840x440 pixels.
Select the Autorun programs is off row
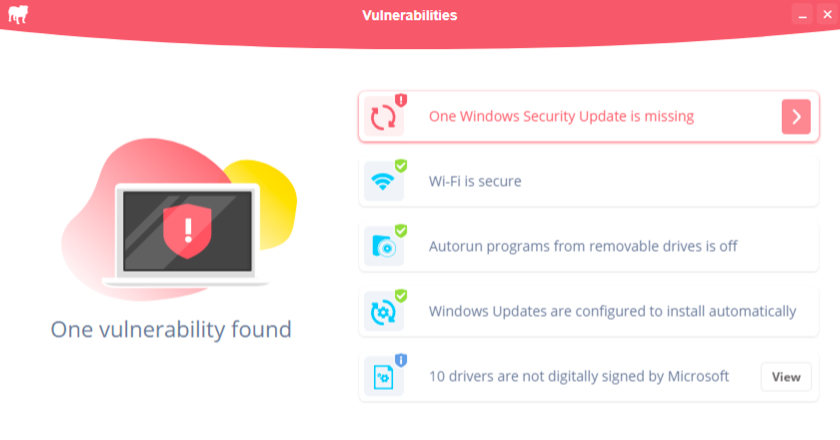coord(583,246)
